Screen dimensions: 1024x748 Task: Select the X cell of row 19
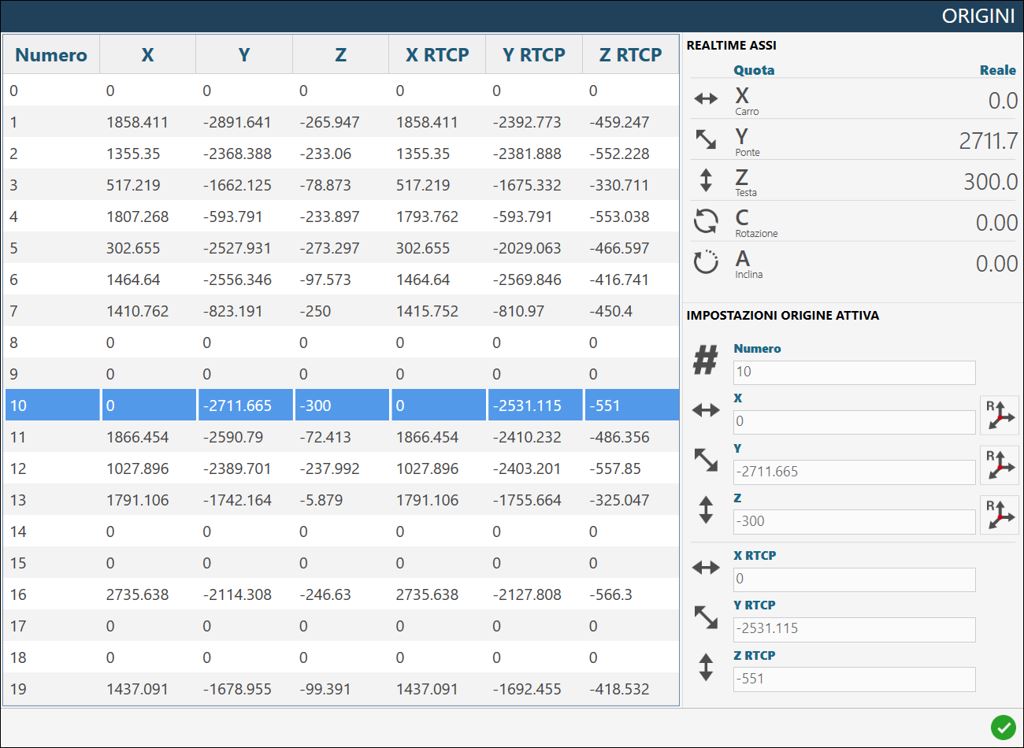pyautogui.click(x=148, y=689)
